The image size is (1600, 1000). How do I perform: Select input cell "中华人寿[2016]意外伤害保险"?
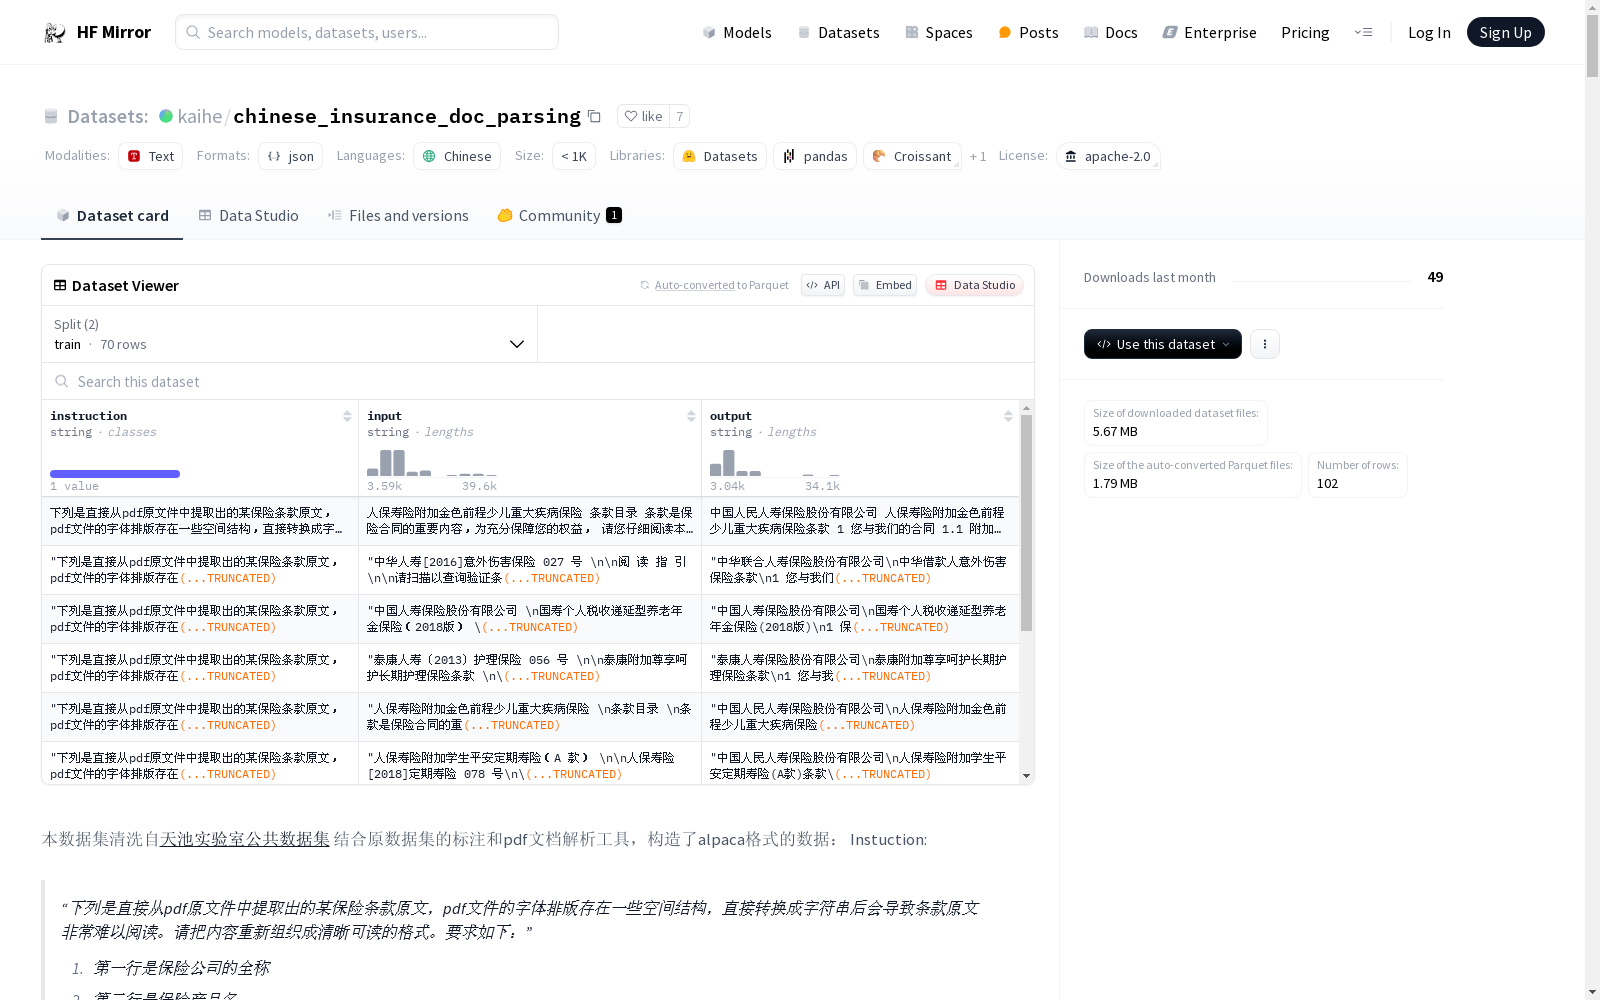coord(530,570)
